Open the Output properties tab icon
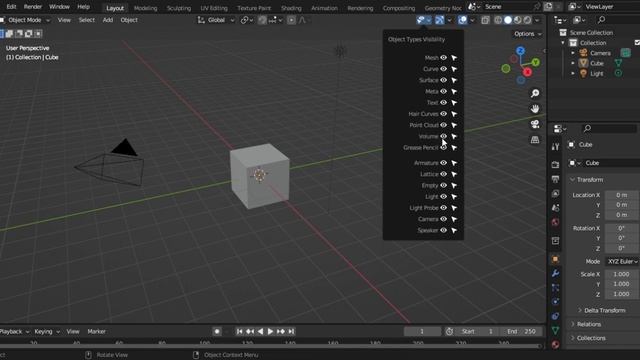The image size is (640, 360). [555, 179]
